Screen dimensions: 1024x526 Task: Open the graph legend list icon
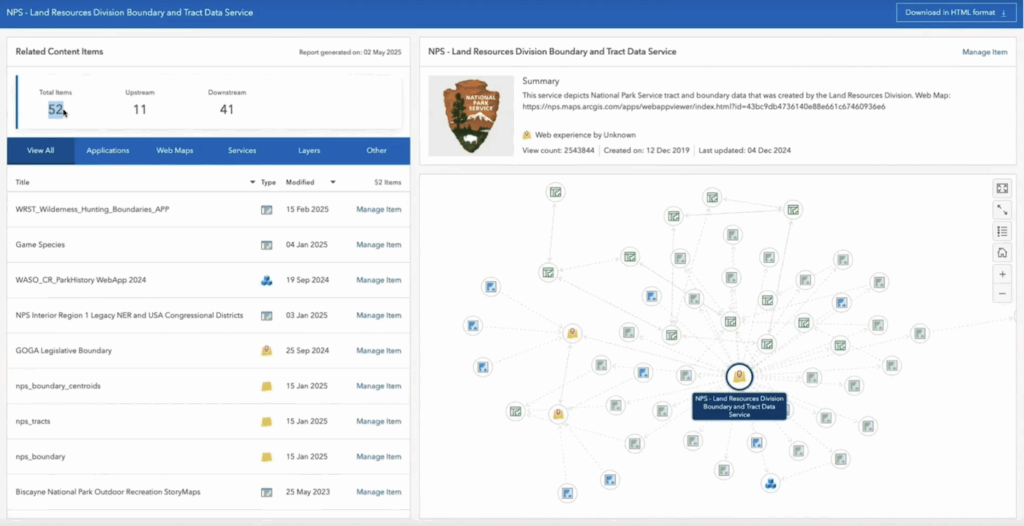pyautogui.click(x=1002, y=231)
